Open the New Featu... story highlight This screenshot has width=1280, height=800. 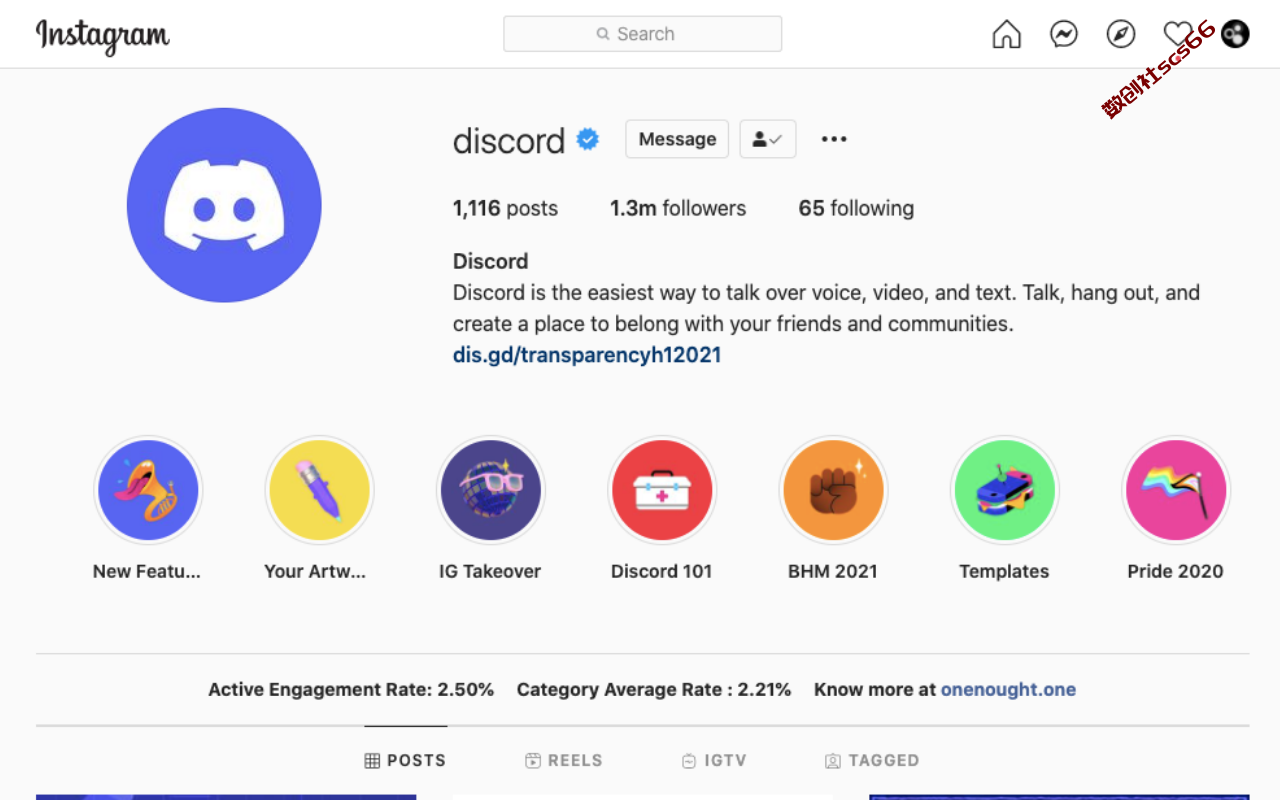[x=148, y=490]
